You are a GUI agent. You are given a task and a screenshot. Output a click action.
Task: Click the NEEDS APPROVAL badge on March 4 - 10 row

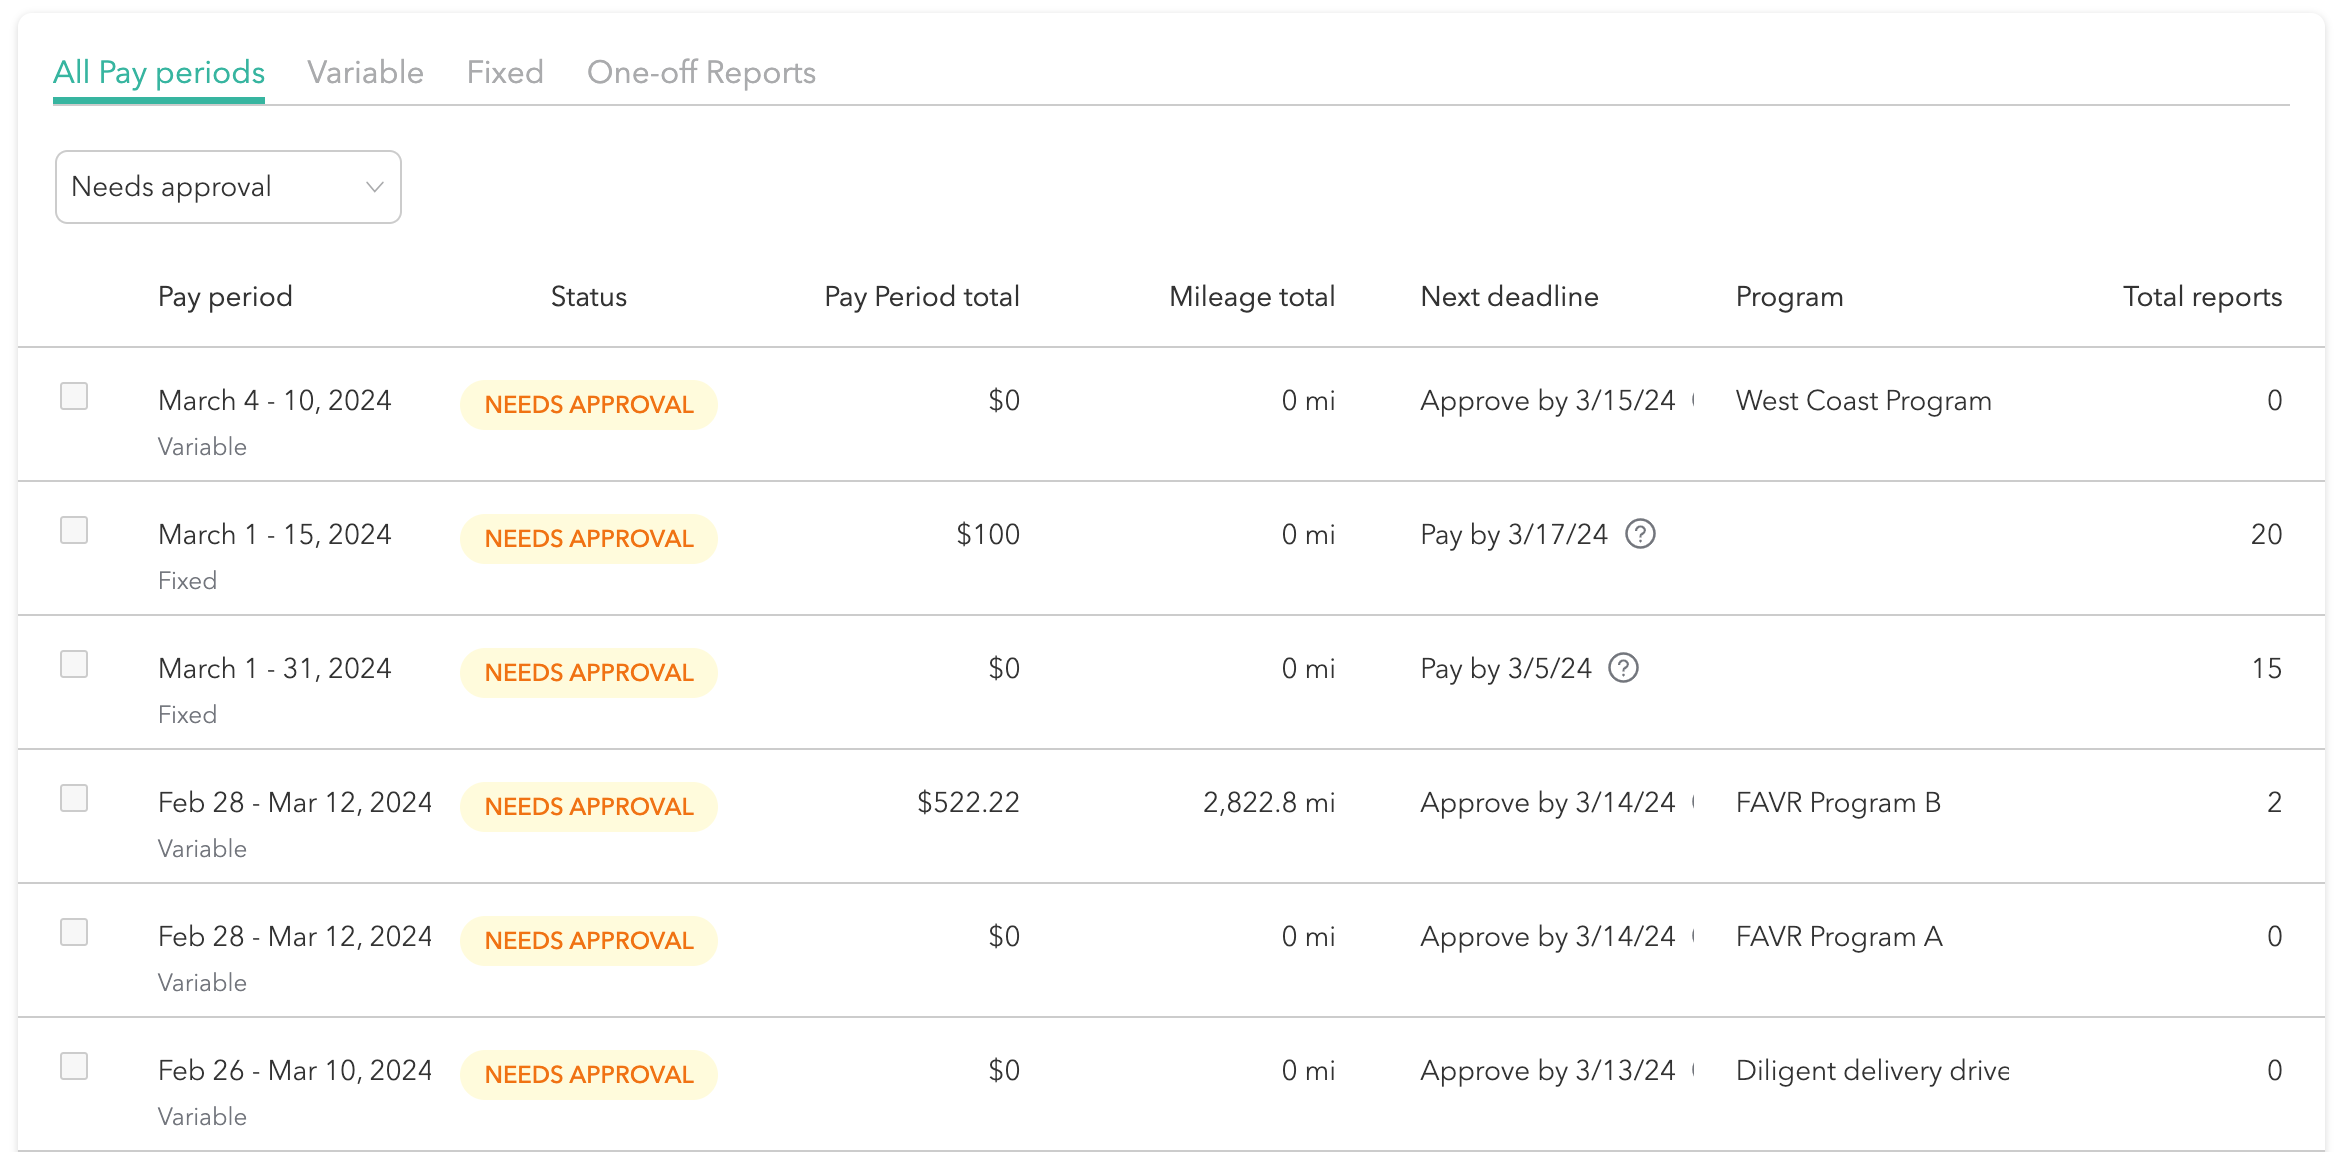click(x=588, y=404)
